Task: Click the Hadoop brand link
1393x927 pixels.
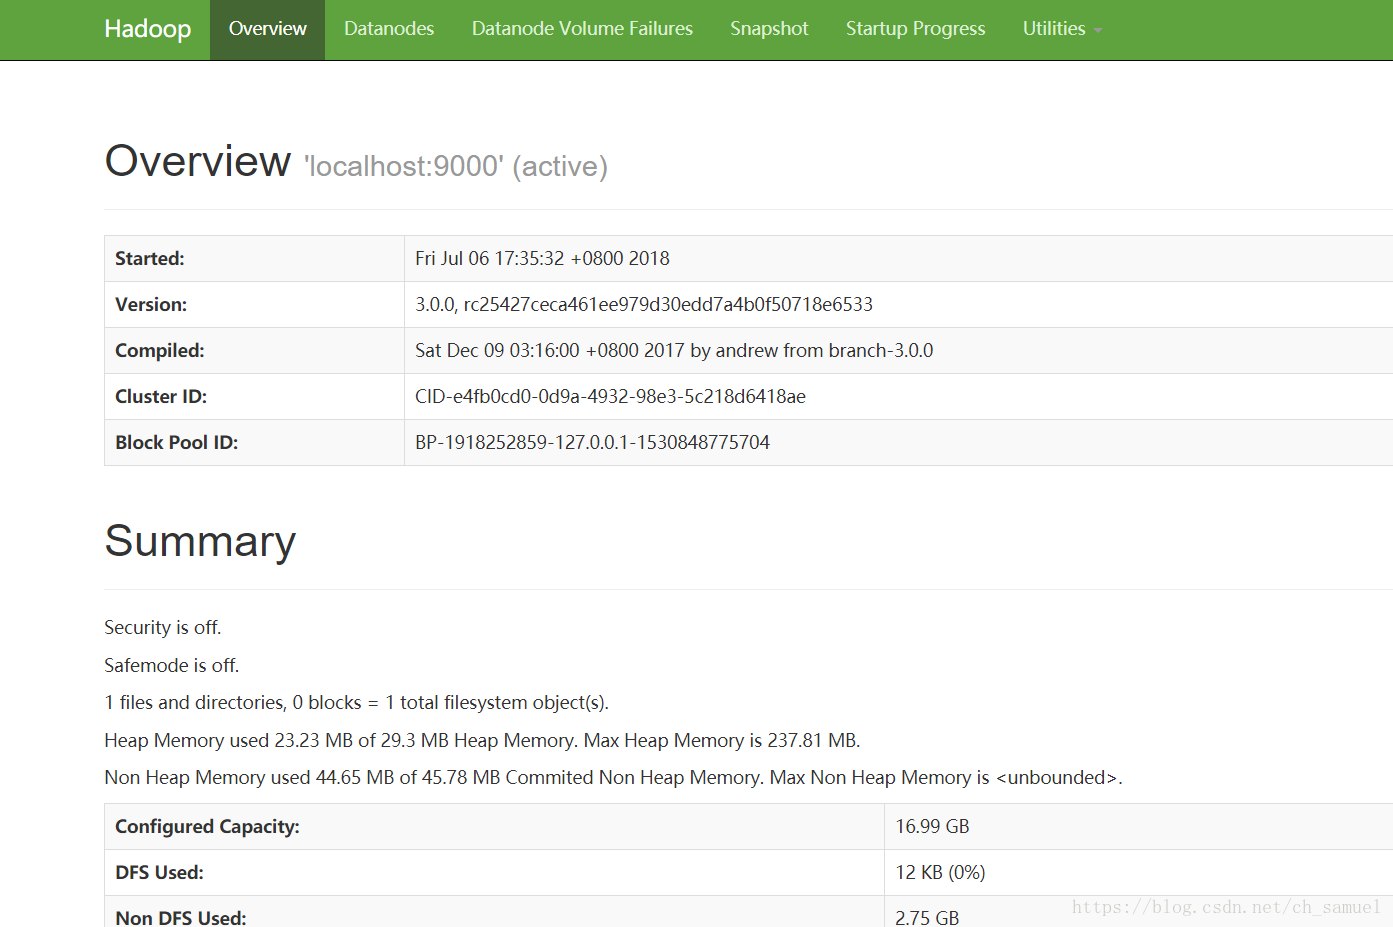Action: [x=147, y=29]
